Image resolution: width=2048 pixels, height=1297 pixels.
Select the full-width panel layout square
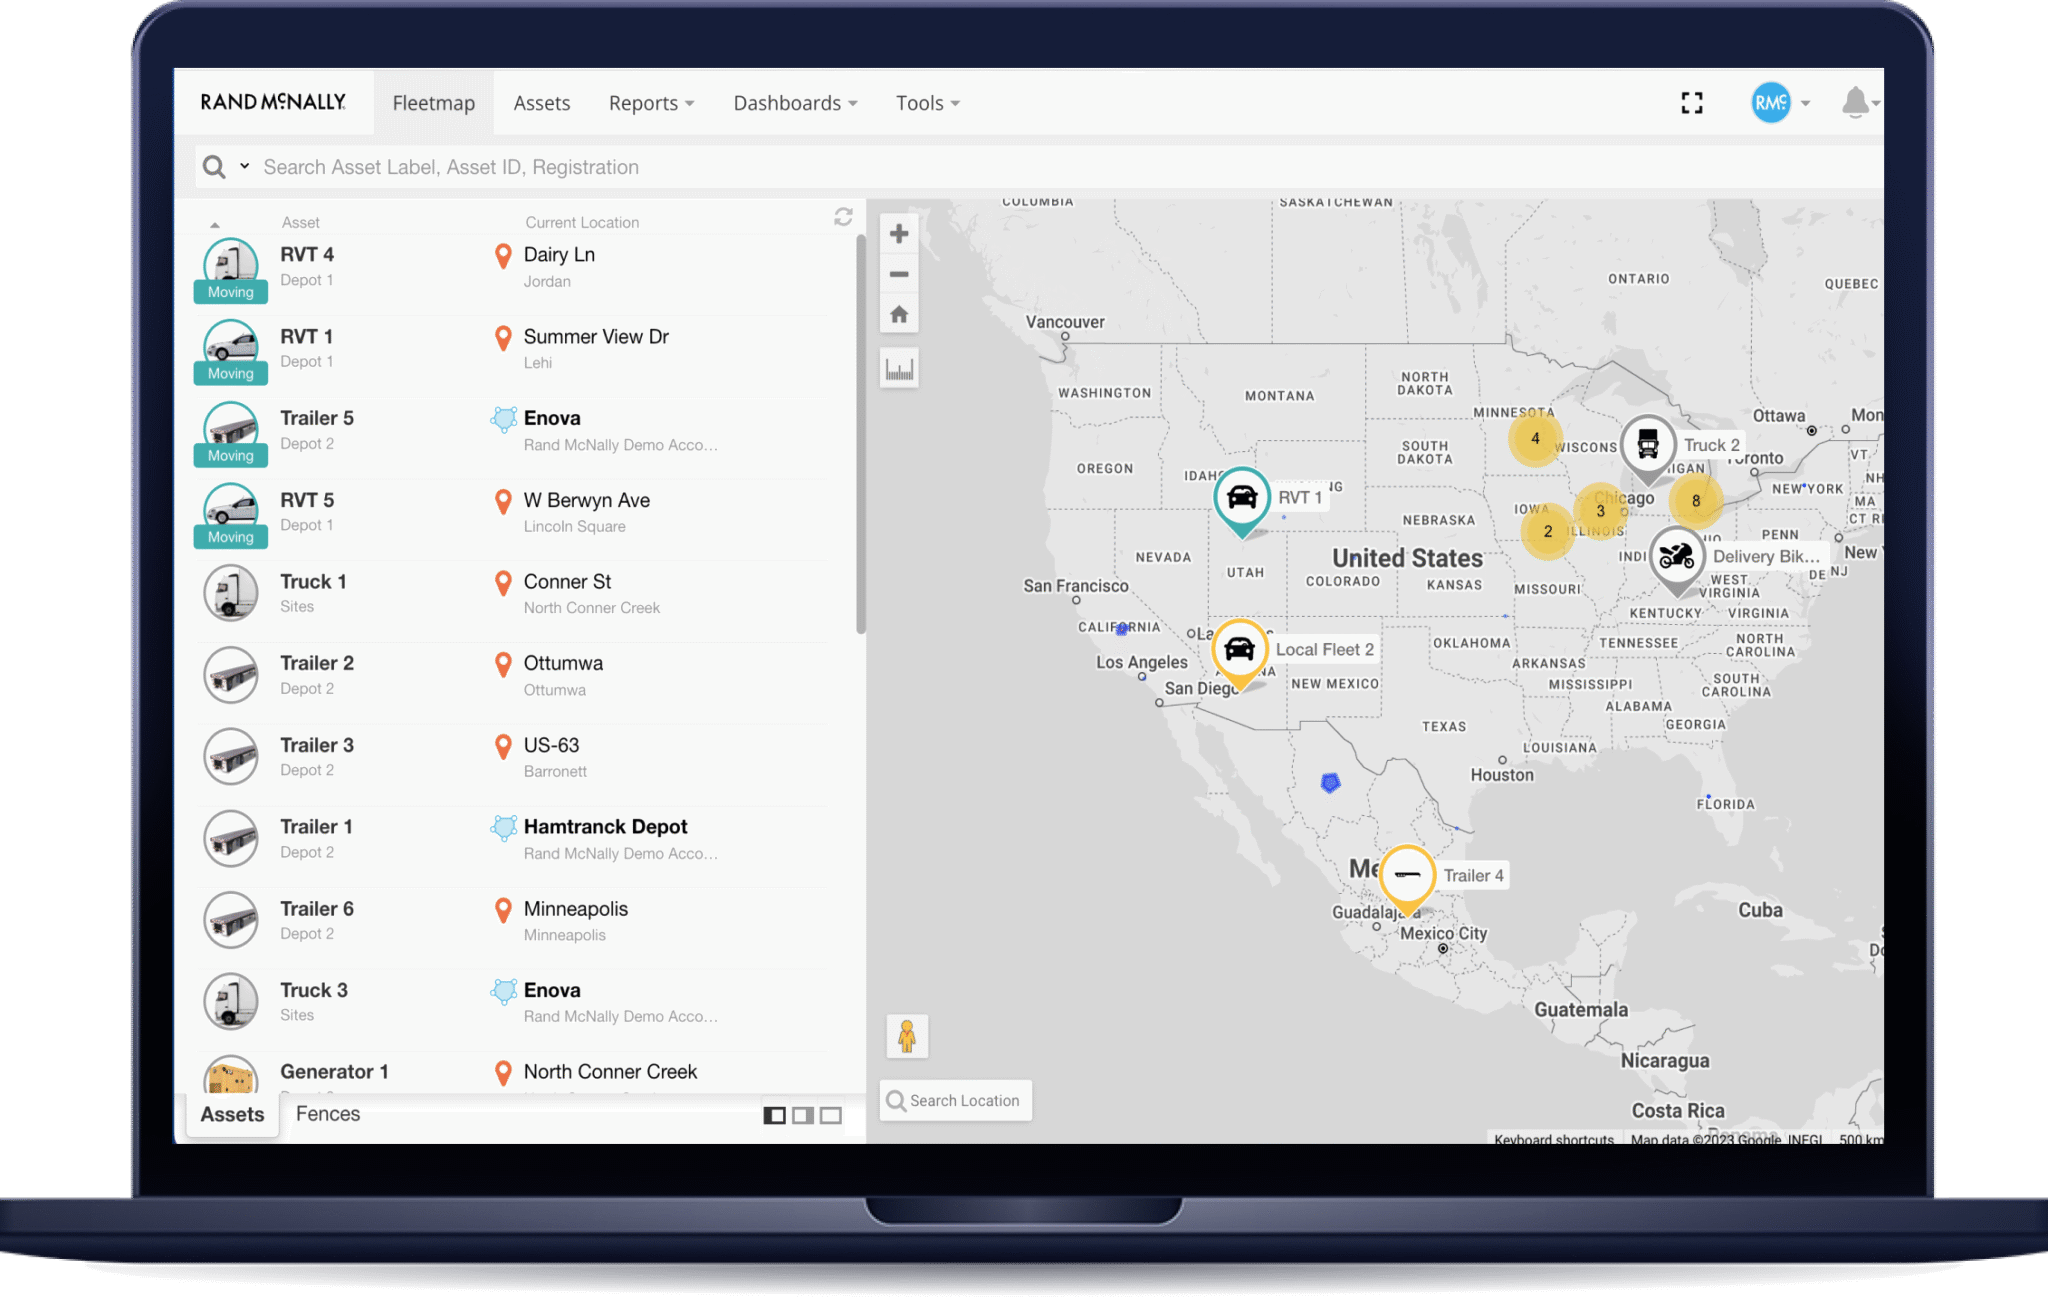[x=832, y=1115]
